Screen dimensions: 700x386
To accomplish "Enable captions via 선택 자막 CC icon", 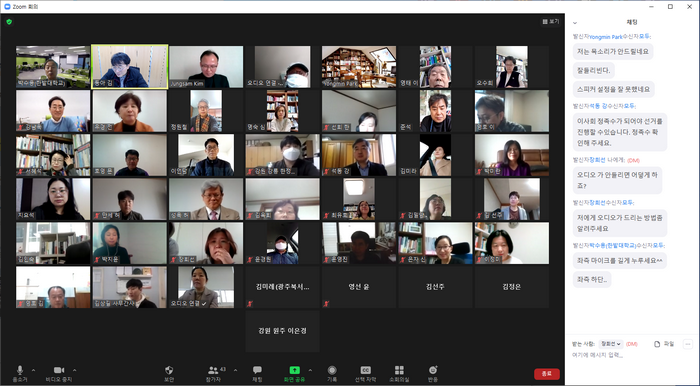I will 365,374.
